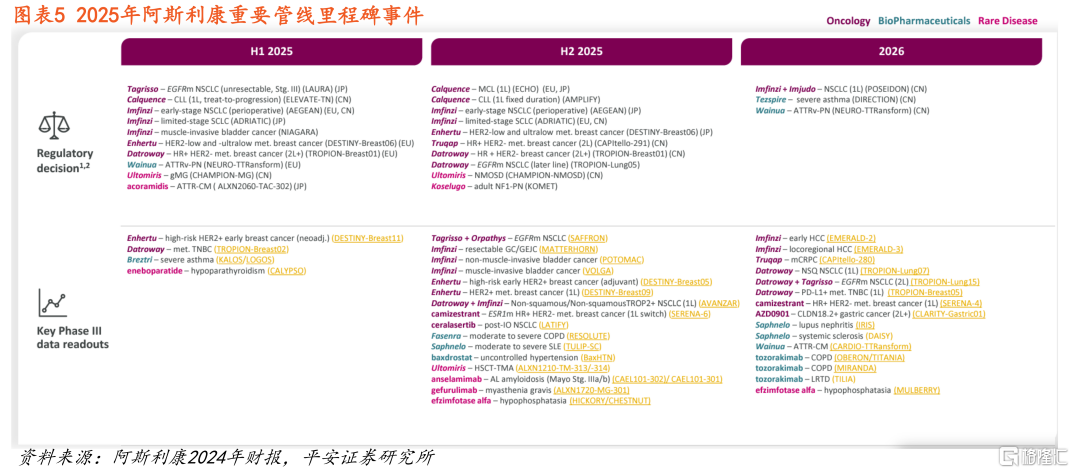Click the Koselugo adult NF1-PN row

coord(496,187)
